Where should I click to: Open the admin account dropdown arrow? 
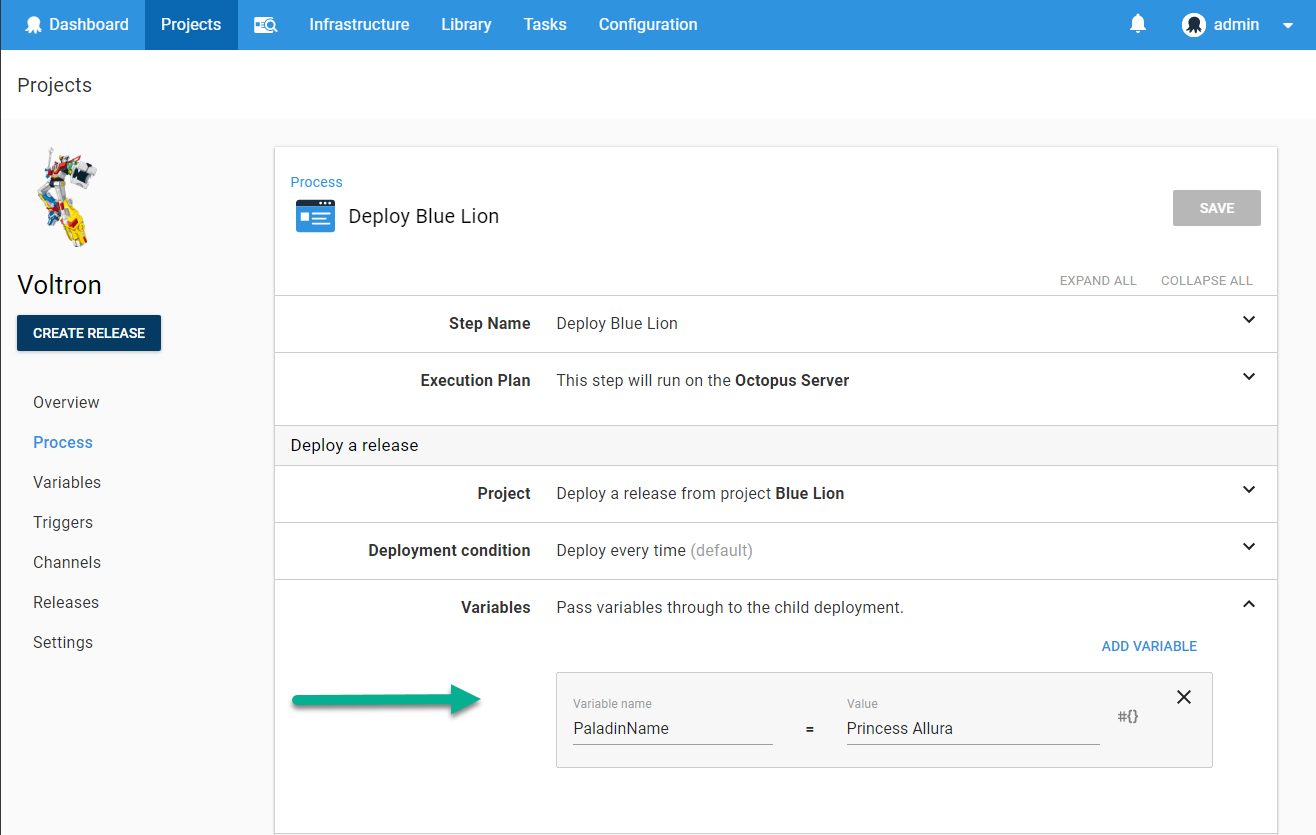click(x=1288, y=25)
